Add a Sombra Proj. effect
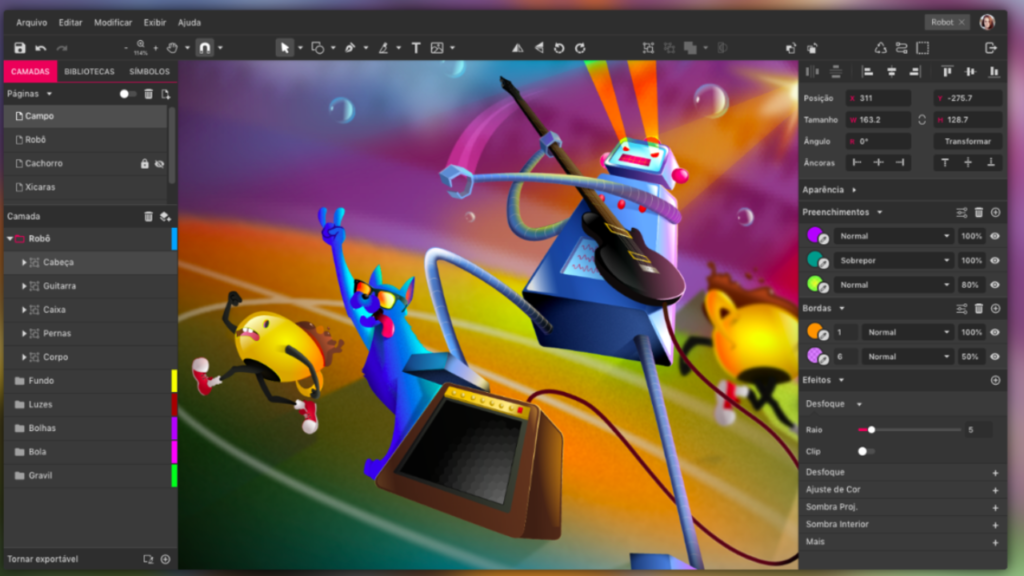1024x576 pixels. click(995, 507)
